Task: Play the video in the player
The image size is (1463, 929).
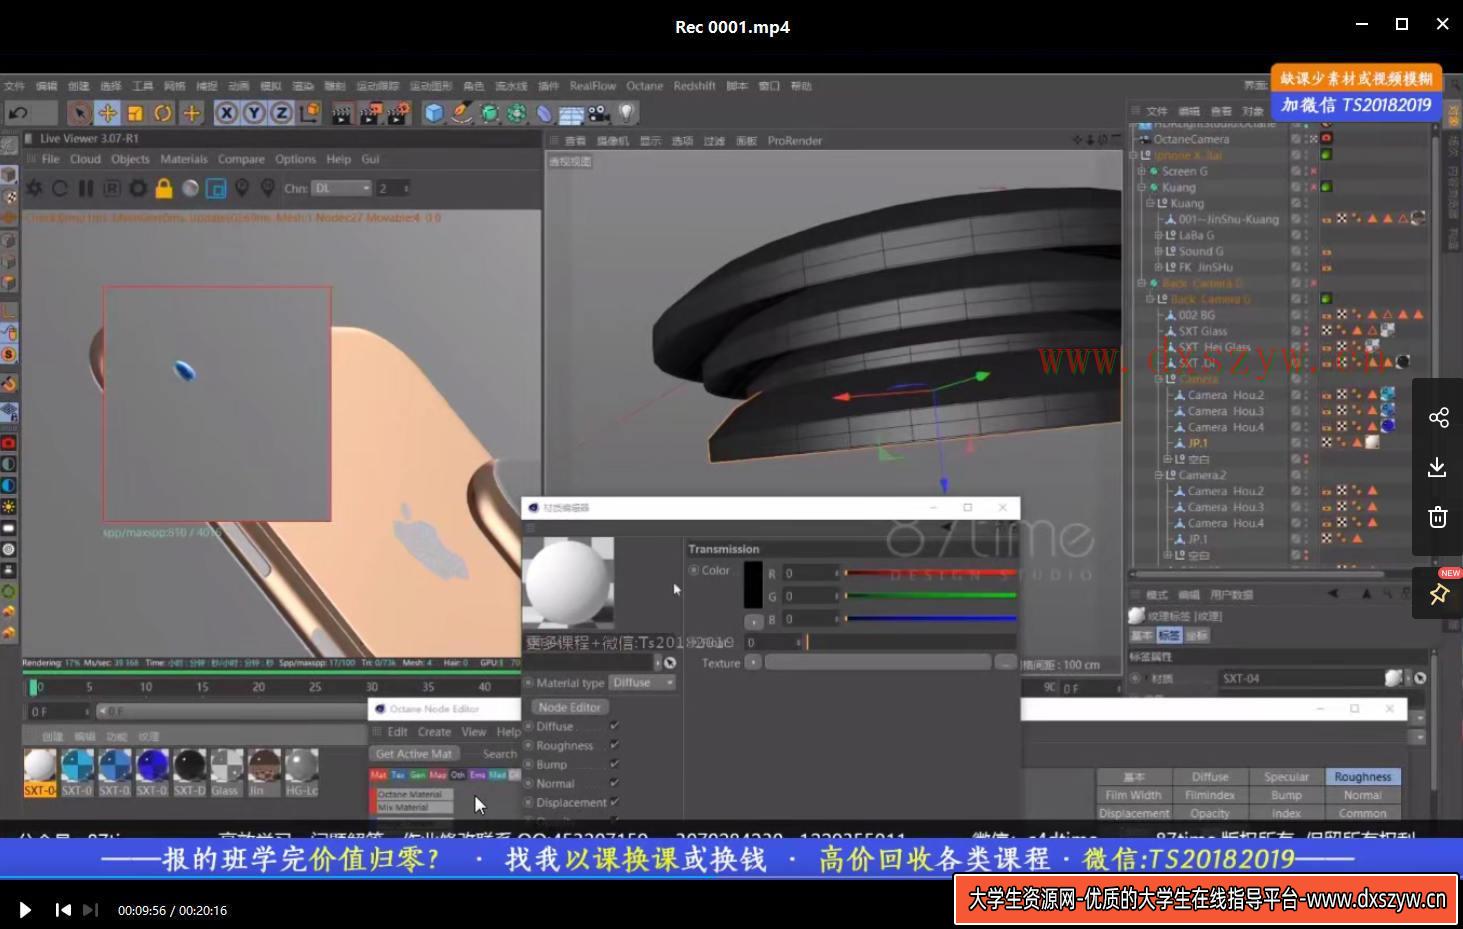Action: [x=25, y=910]
